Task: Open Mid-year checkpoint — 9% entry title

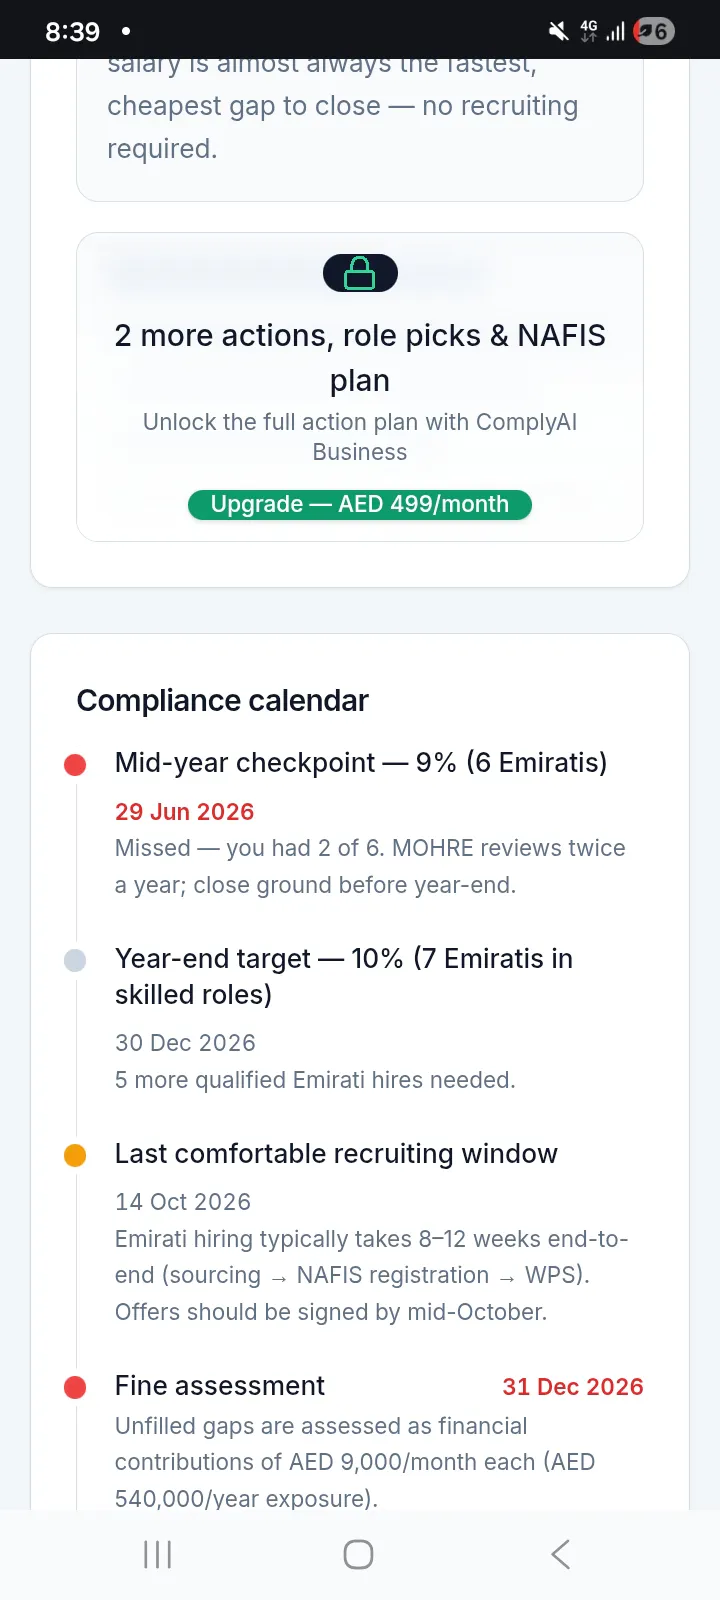Action: pyautogui.click(x=361, y=762)
